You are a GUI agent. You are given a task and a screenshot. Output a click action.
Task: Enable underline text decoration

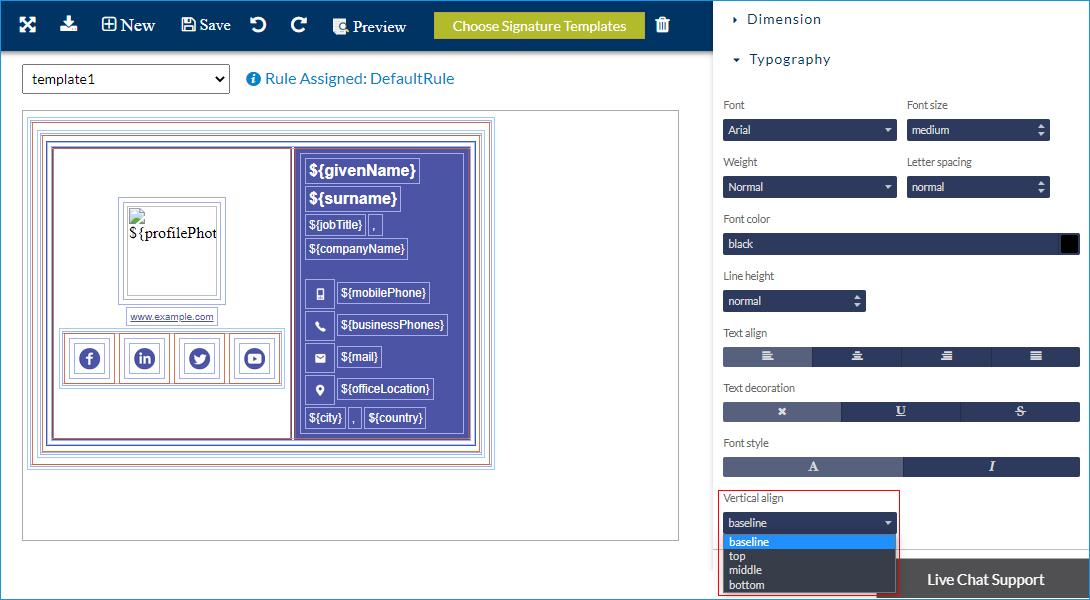pyautogui.click(x=900, y=412)
